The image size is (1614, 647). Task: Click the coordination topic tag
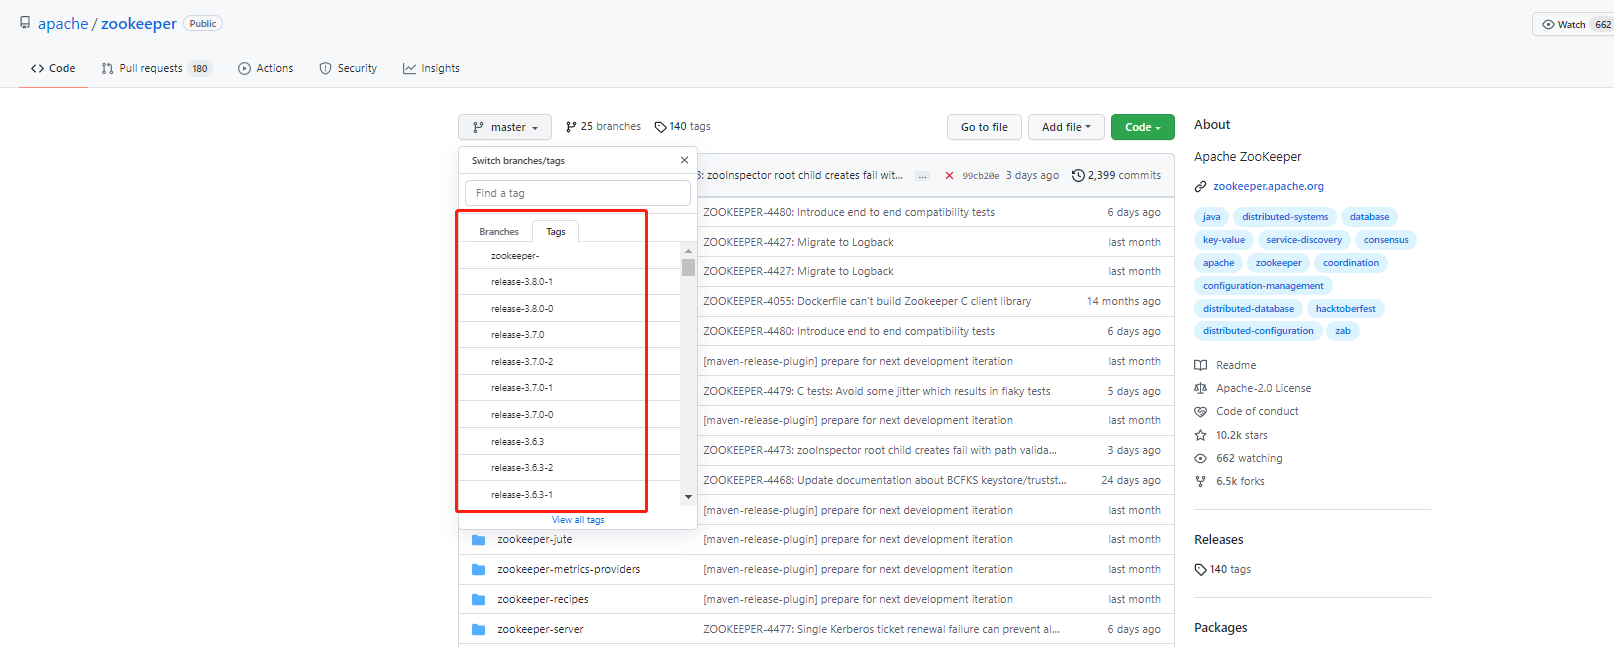(x=1351, y=263)
